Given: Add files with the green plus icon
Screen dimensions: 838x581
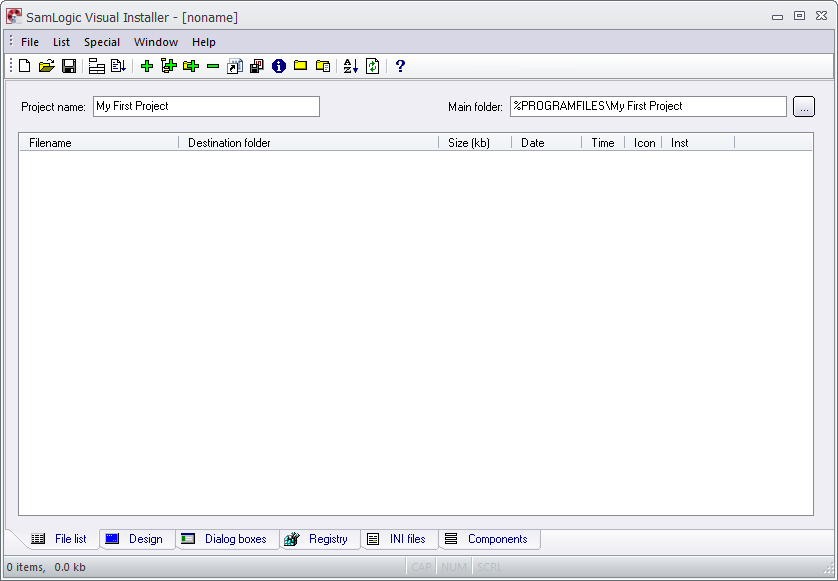Looking at the screenshot, I should 146,66.
